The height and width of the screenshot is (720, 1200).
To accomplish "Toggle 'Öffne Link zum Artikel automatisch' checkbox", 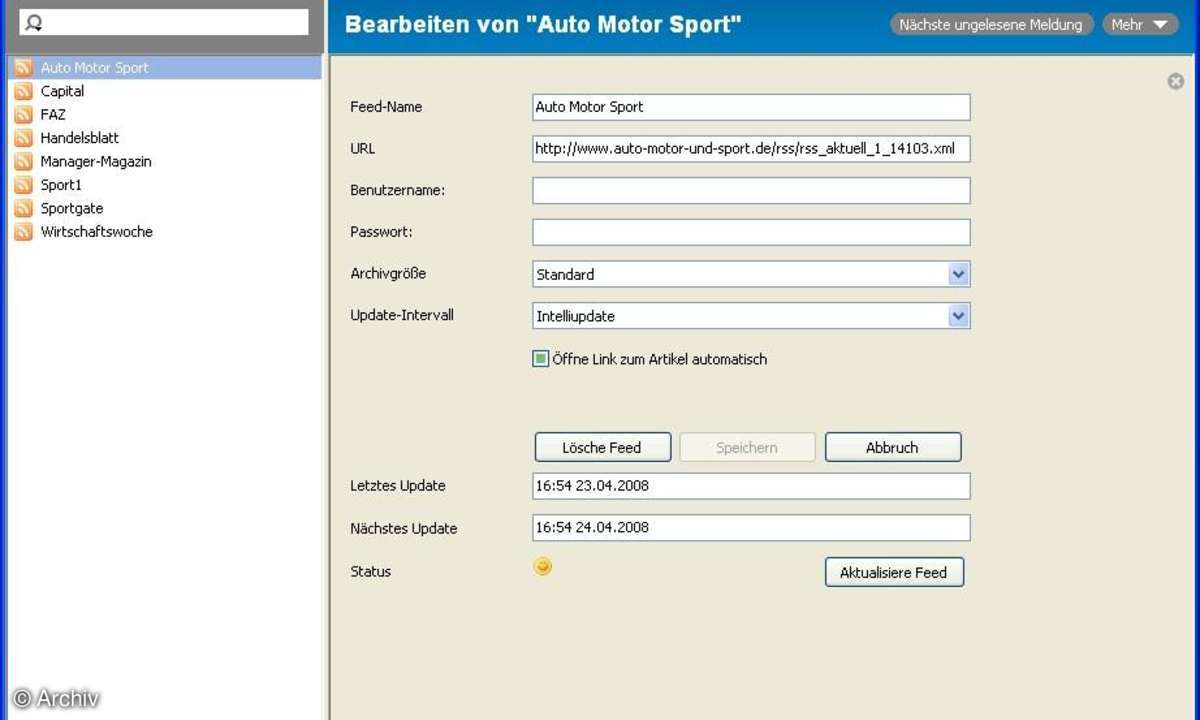I will pos(541,359).
